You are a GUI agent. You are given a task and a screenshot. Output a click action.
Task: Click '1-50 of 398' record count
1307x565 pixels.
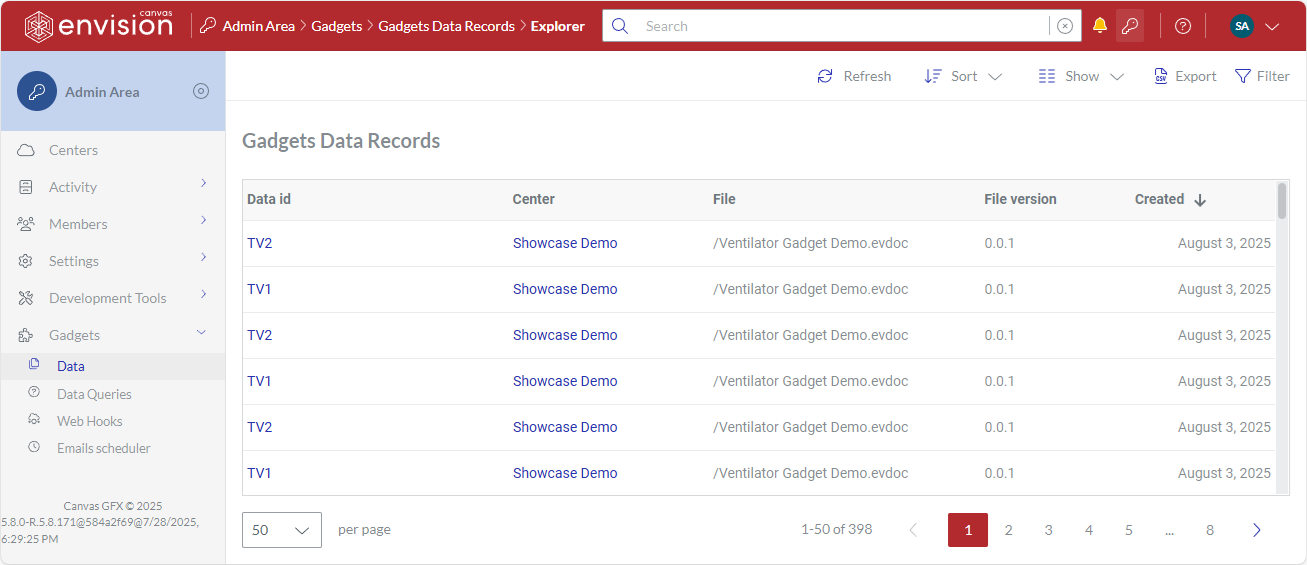tap(837, 529)
